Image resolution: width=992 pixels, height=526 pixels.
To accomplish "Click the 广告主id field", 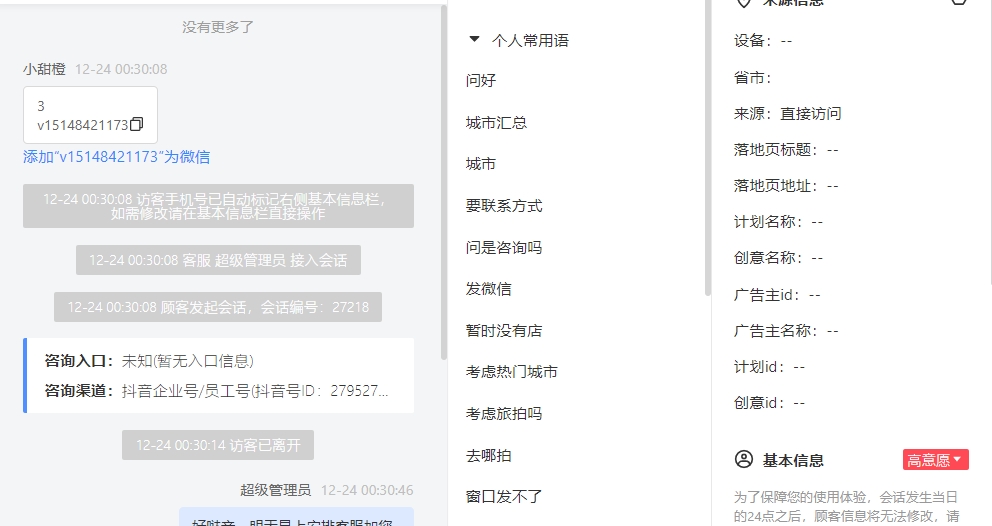I will (777, 295).
